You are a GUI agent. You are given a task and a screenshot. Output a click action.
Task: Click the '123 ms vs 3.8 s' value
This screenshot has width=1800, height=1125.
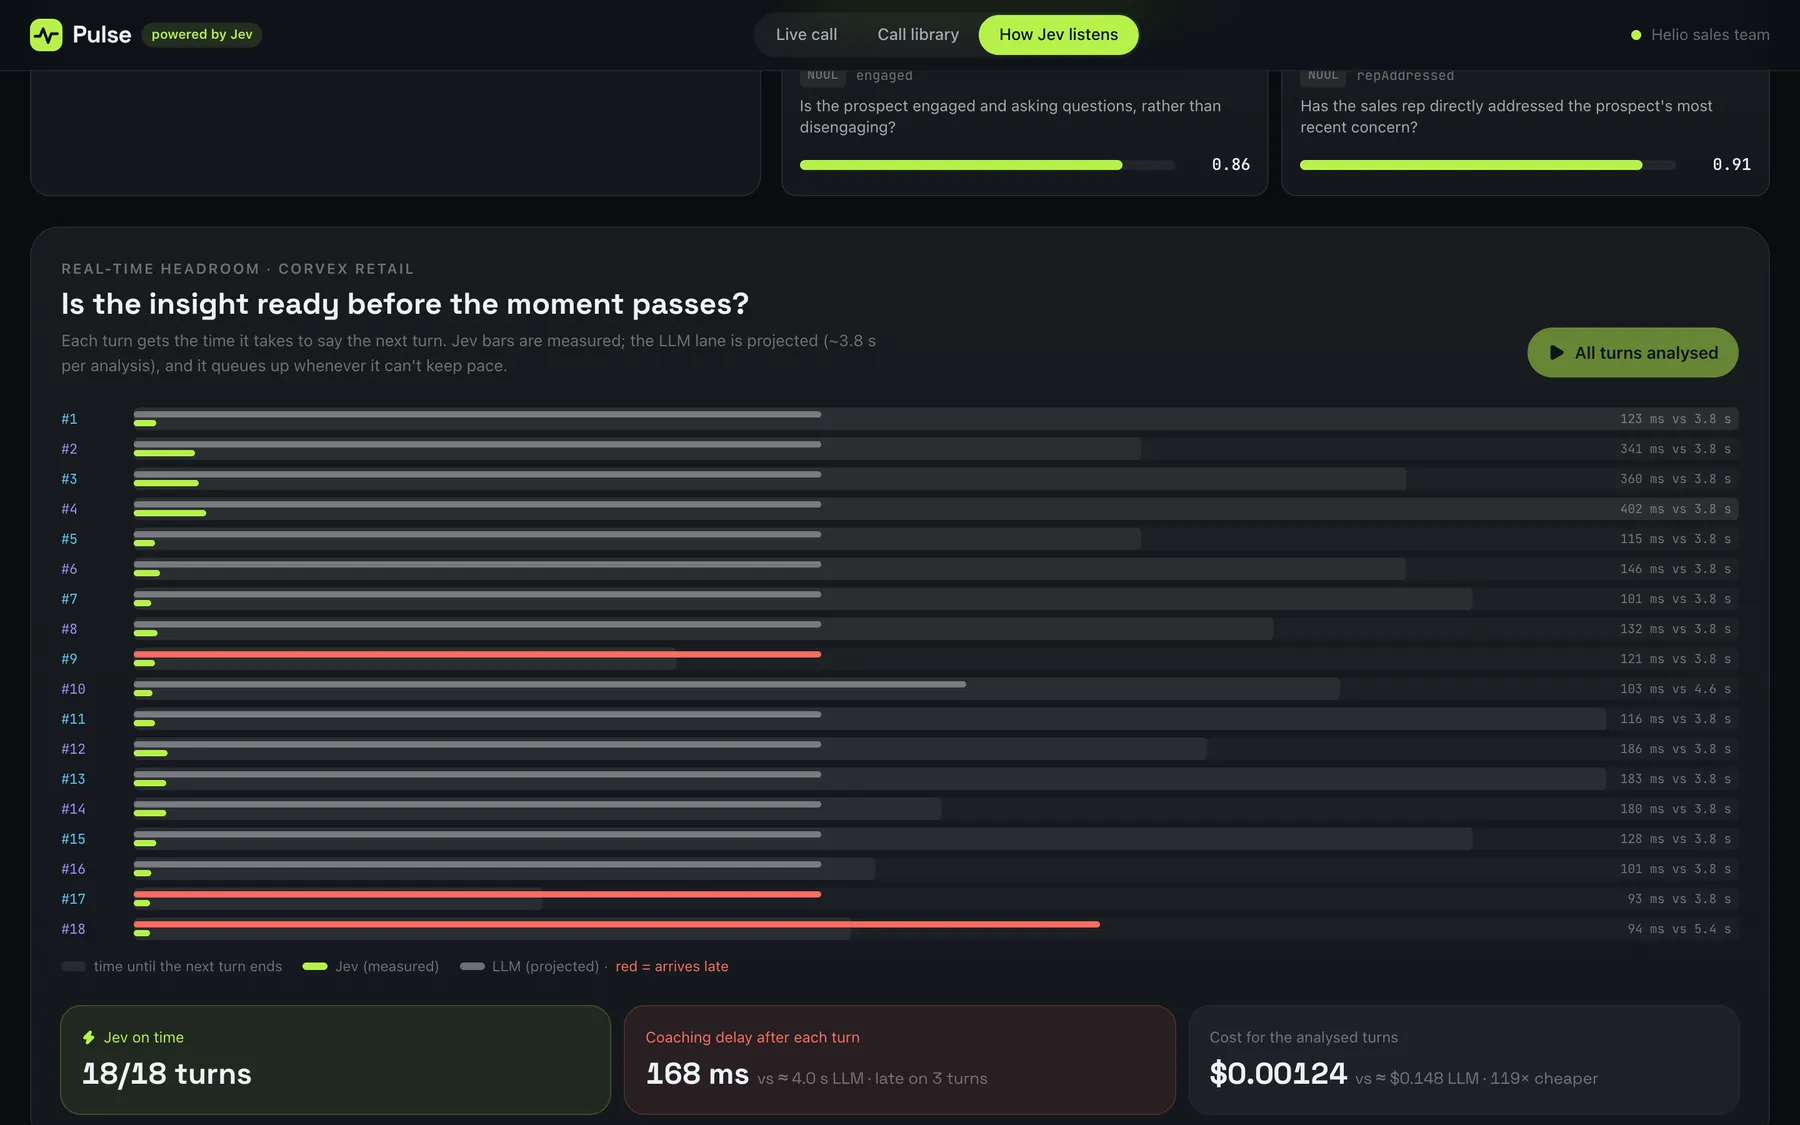pyautogui.click(x=1675, y=419)
